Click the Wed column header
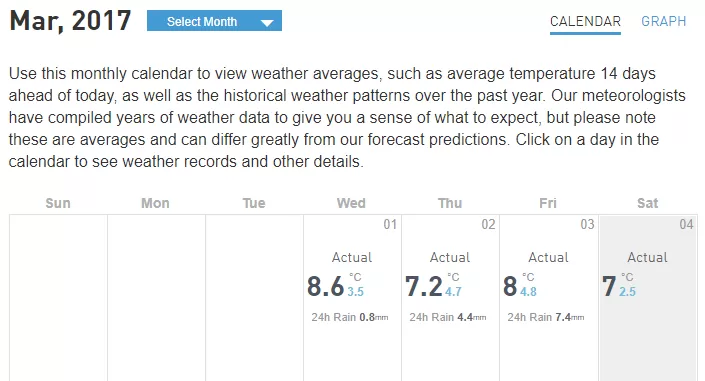Image resolution: width=705 pixels, height=381 pixels. (x=351, y=203)
